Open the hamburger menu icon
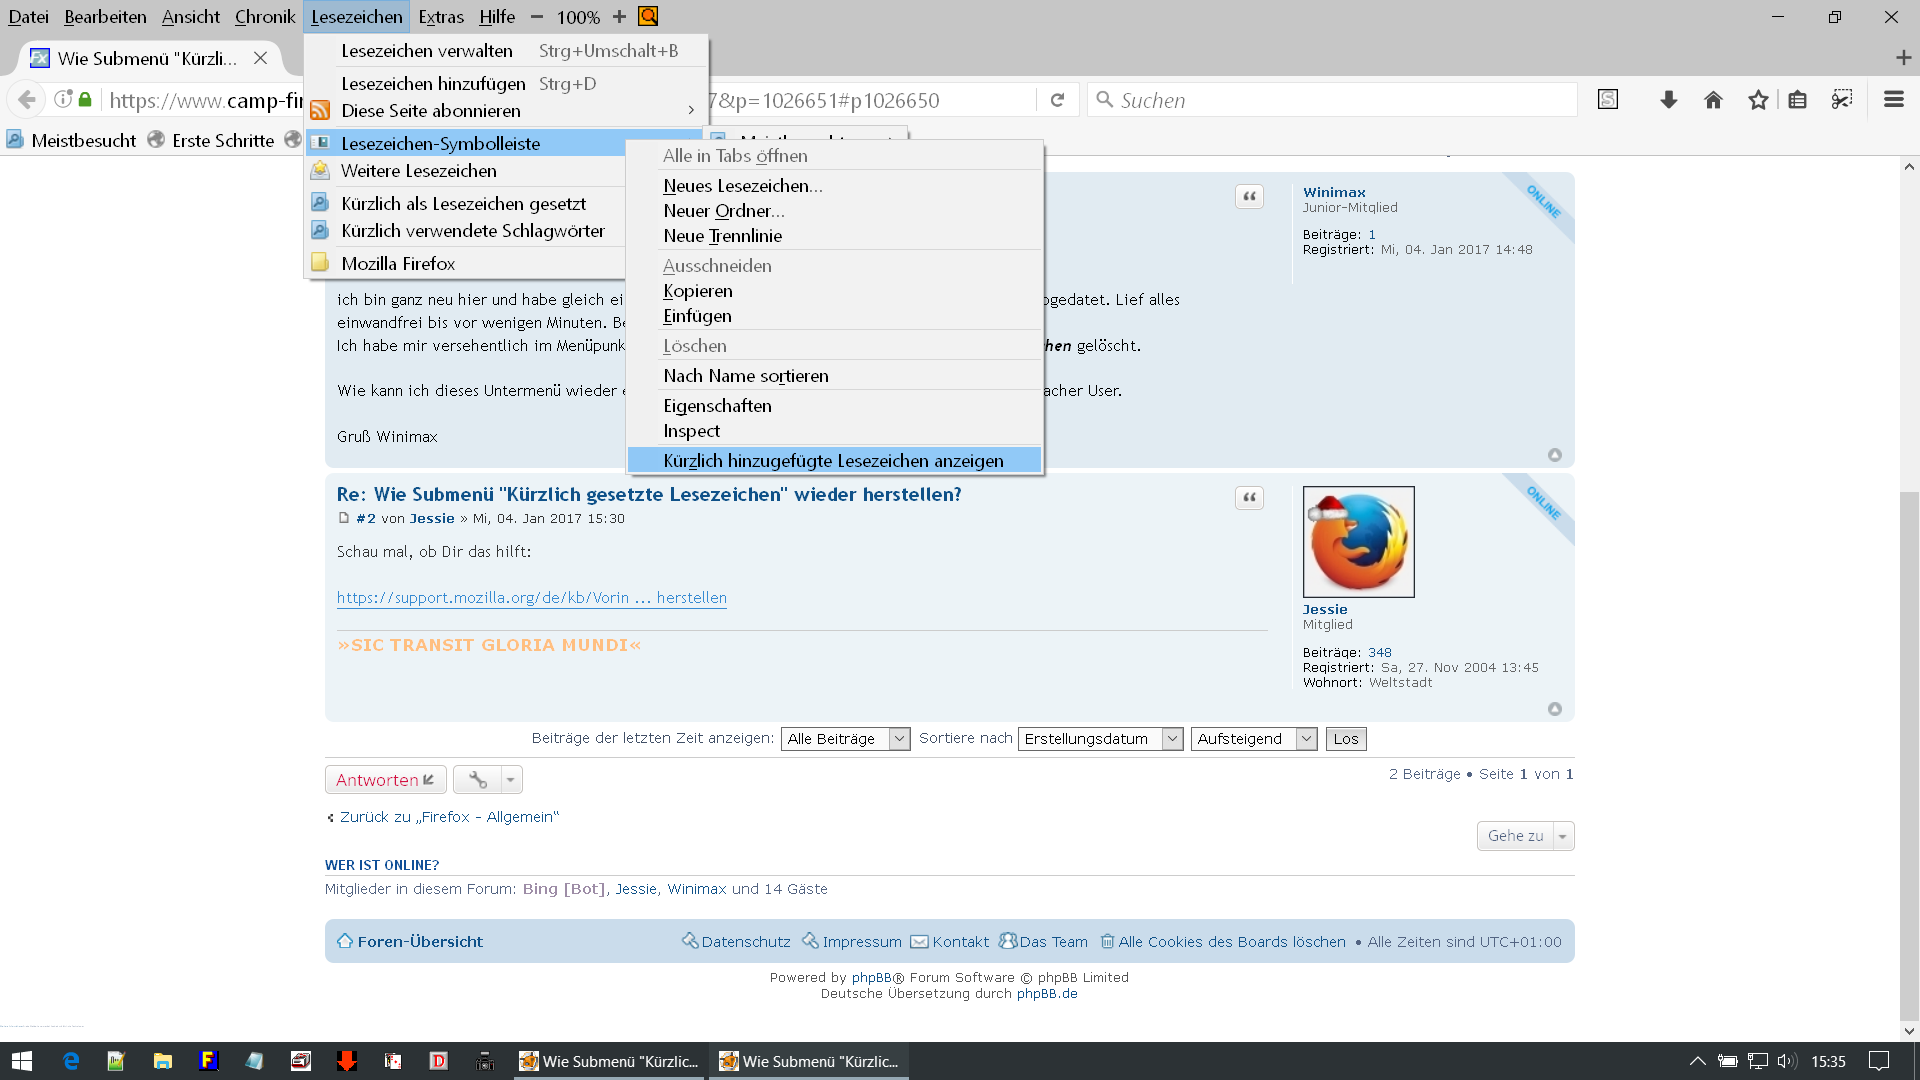This screenshot has height=1080, width=1920. point(1893,100)
